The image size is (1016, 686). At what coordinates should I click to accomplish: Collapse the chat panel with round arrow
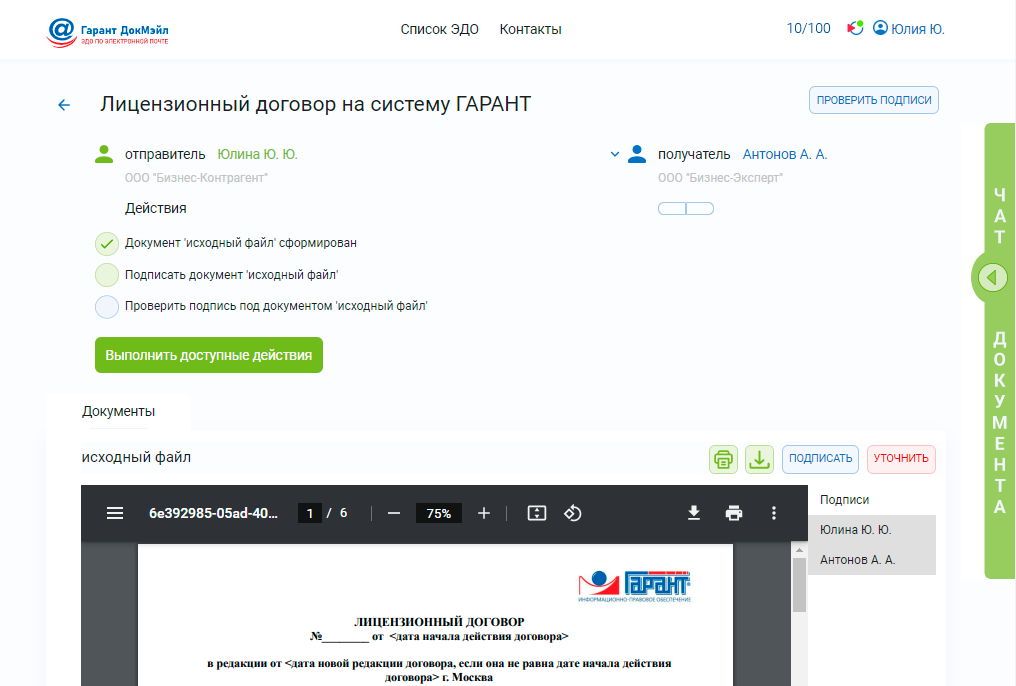[992, 277]
